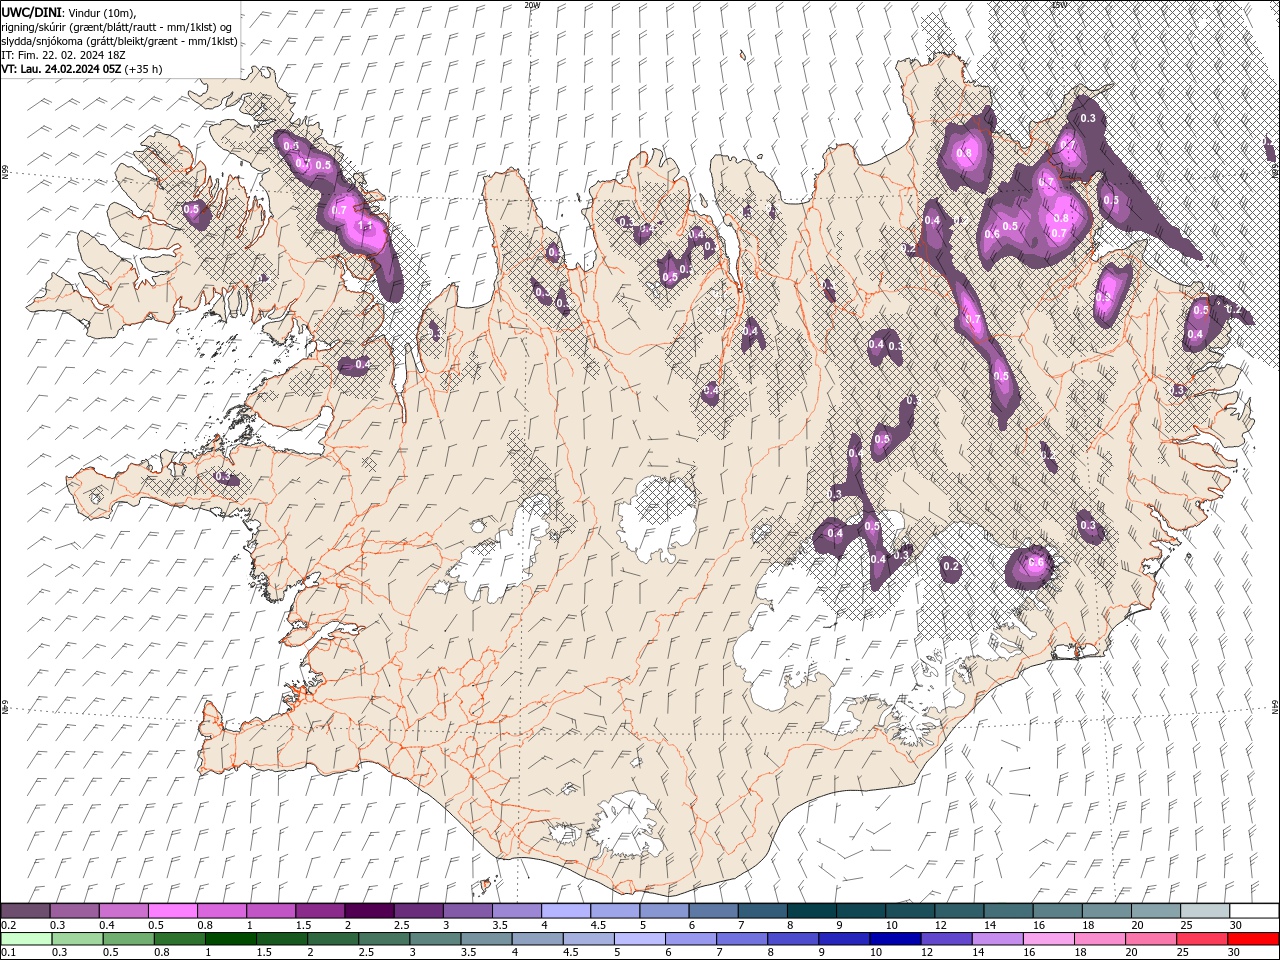Image resolution: width=1280 pixels, height=960 pixels.
Task: Click the 'IT: Fim. 22. 02. 2024 18Z' line
Action: point(65,55)
